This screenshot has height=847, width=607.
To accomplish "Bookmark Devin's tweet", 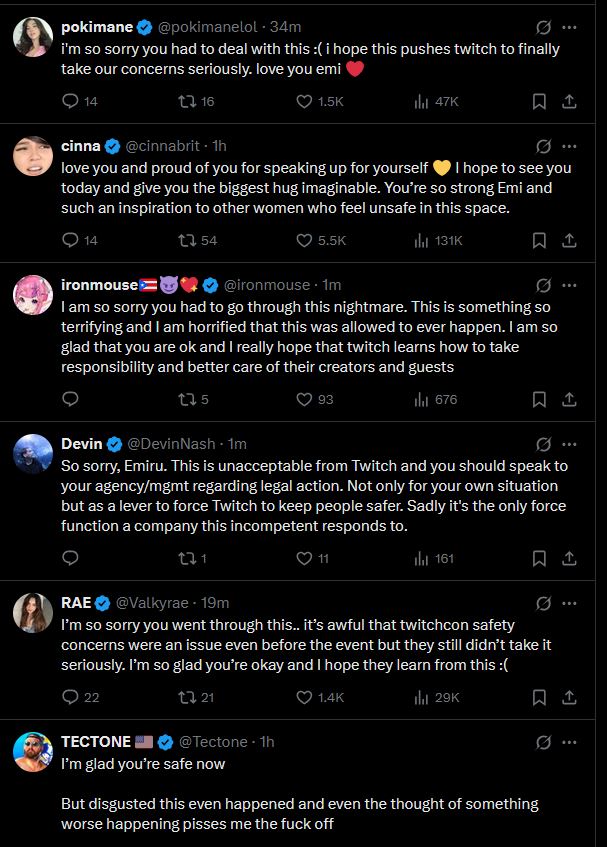I will tap(539, 558).
